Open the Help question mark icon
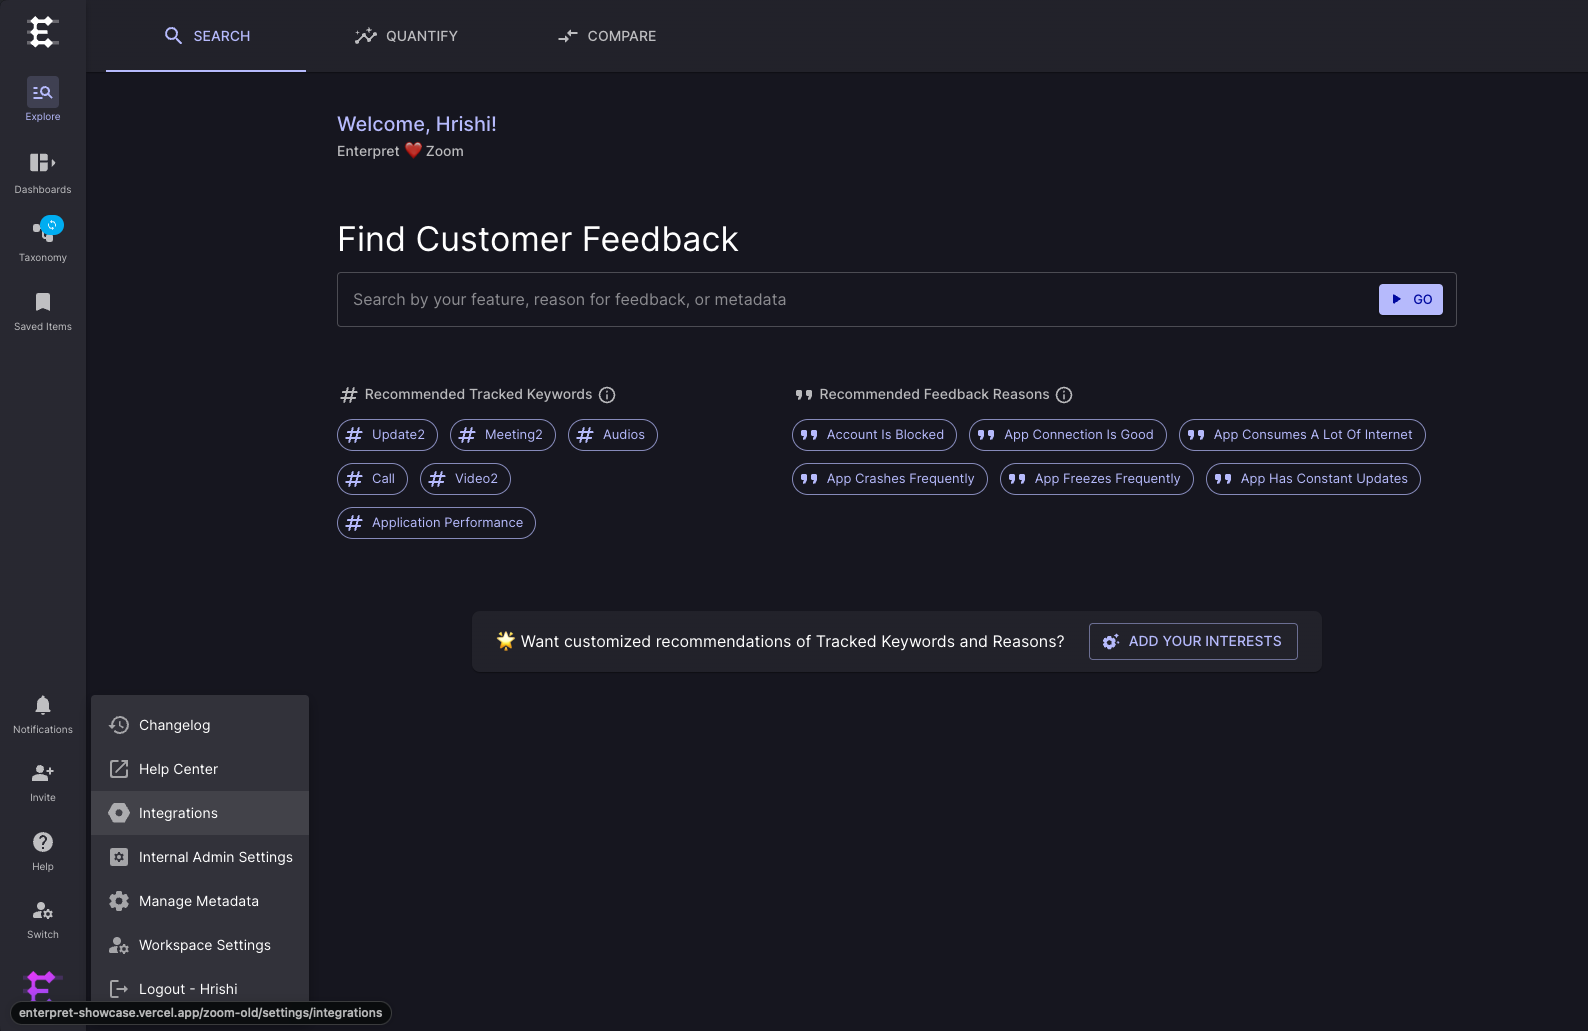This screenshot has width=1588, height=1031. pos(43,842)
